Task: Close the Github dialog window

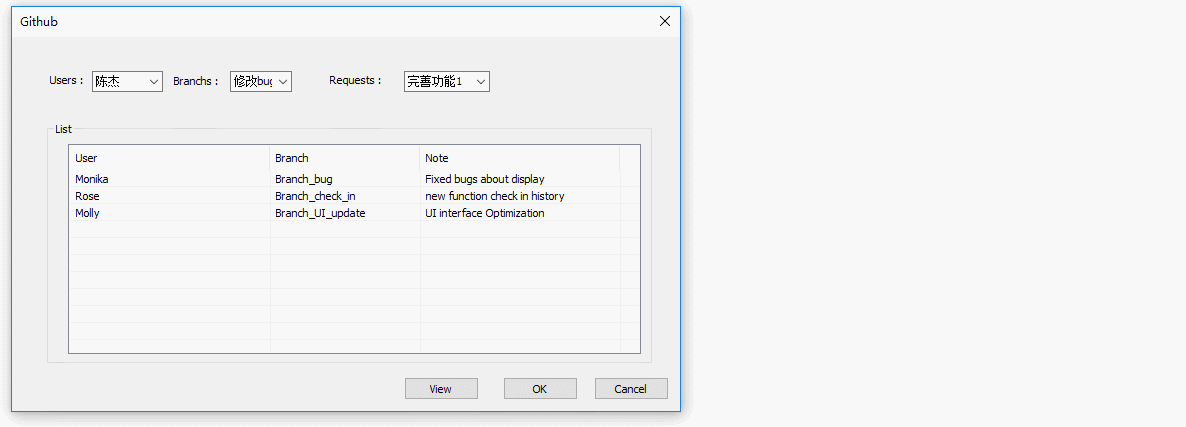Action: coord(665,21)
